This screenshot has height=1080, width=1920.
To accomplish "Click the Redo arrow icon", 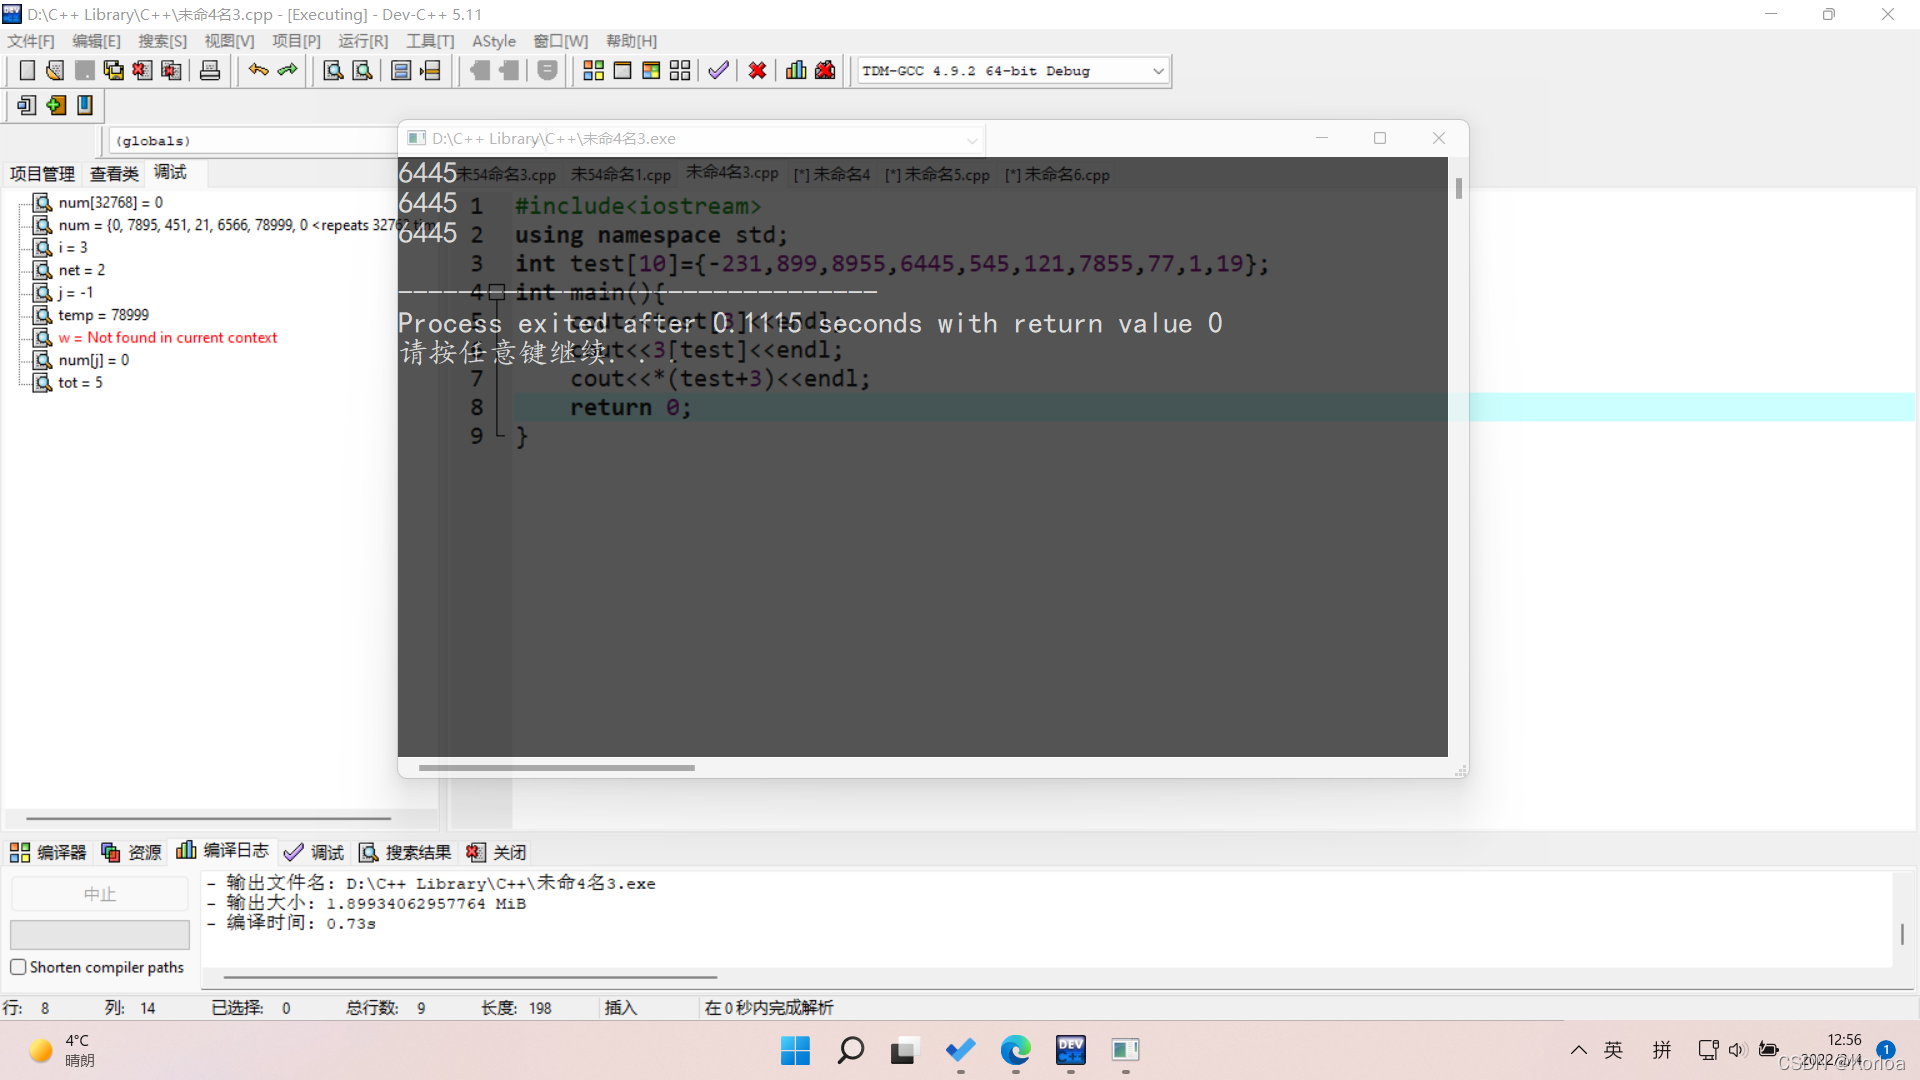I will (288, 70).
